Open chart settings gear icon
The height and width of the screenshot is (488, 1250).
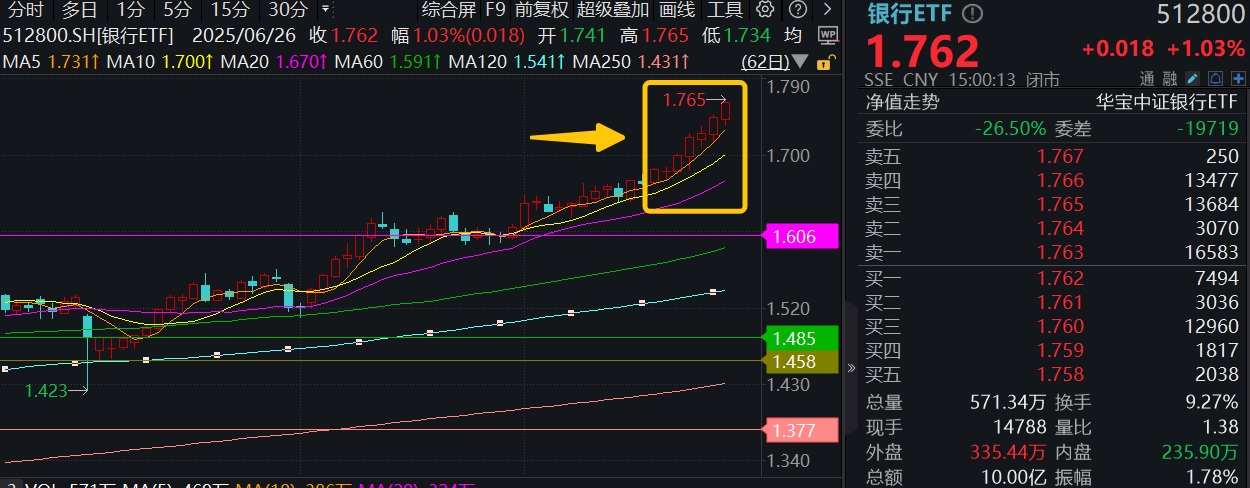tap(765, 11)
